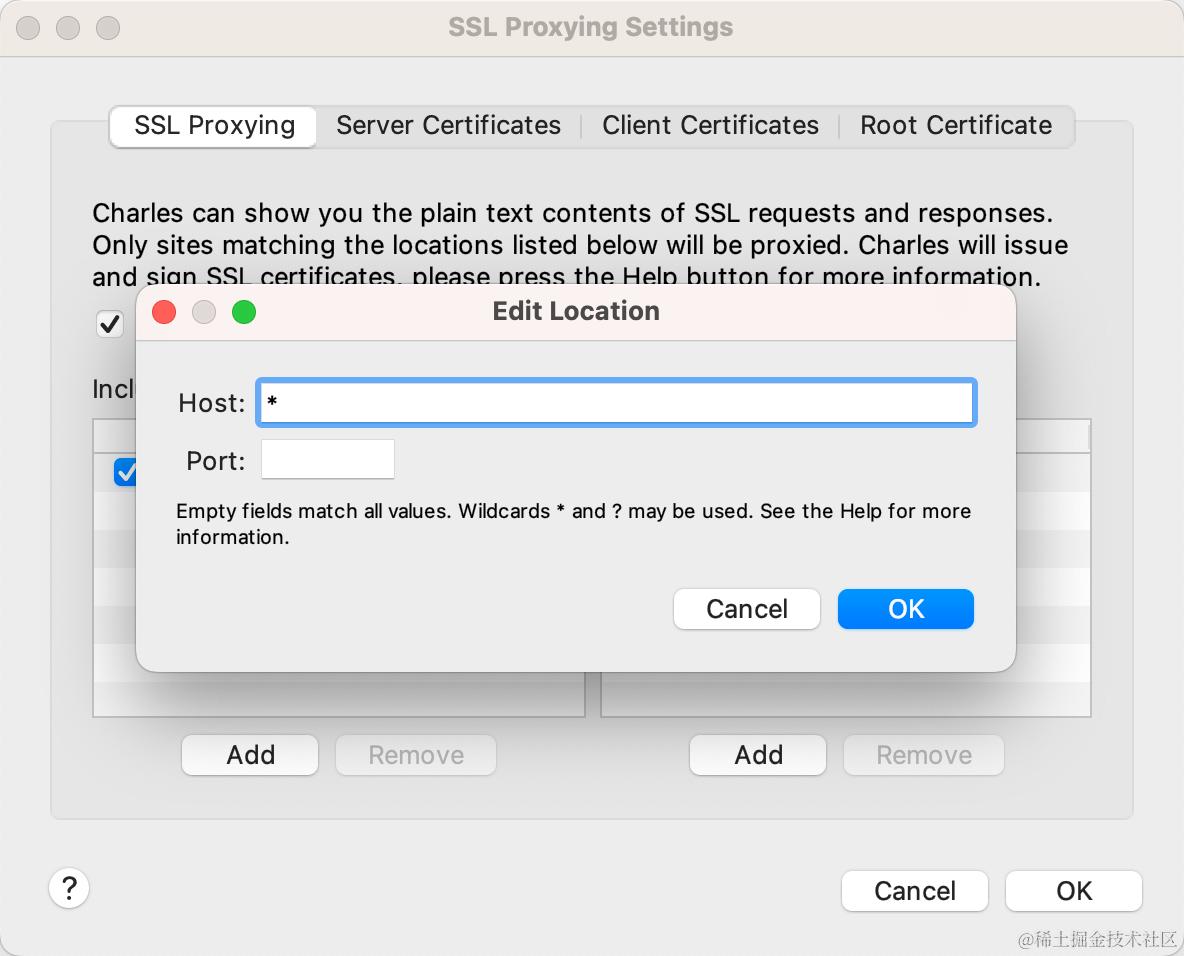
Task: Click into the Host input field
Action: (616, 402)
